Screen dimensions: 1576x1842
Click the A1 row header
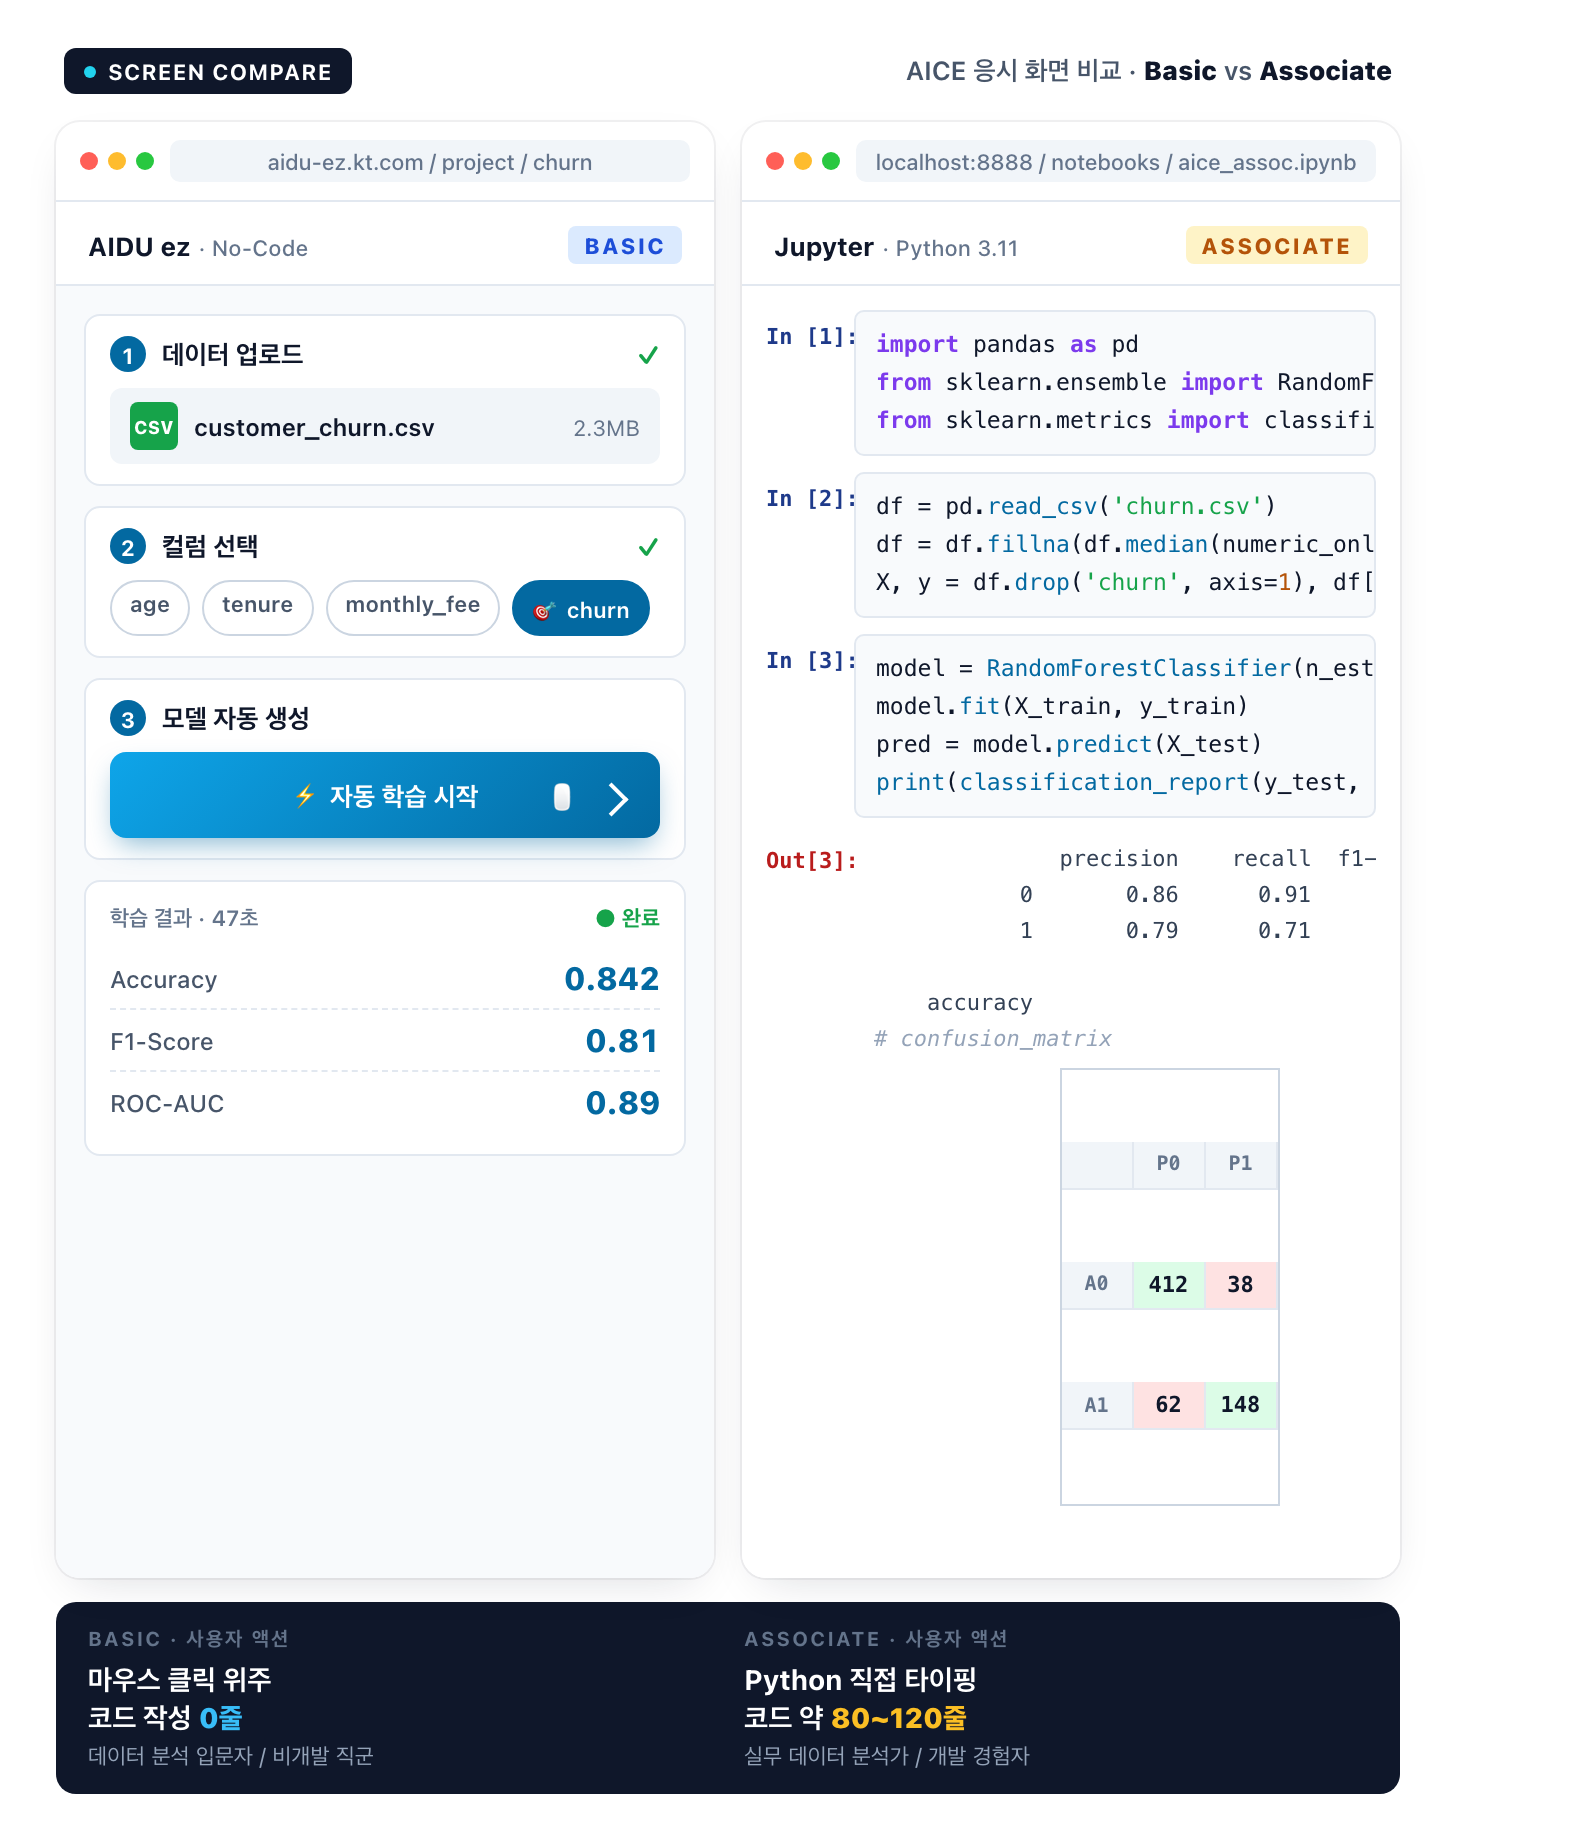pyautogui.click(x=1097, y=1405)
